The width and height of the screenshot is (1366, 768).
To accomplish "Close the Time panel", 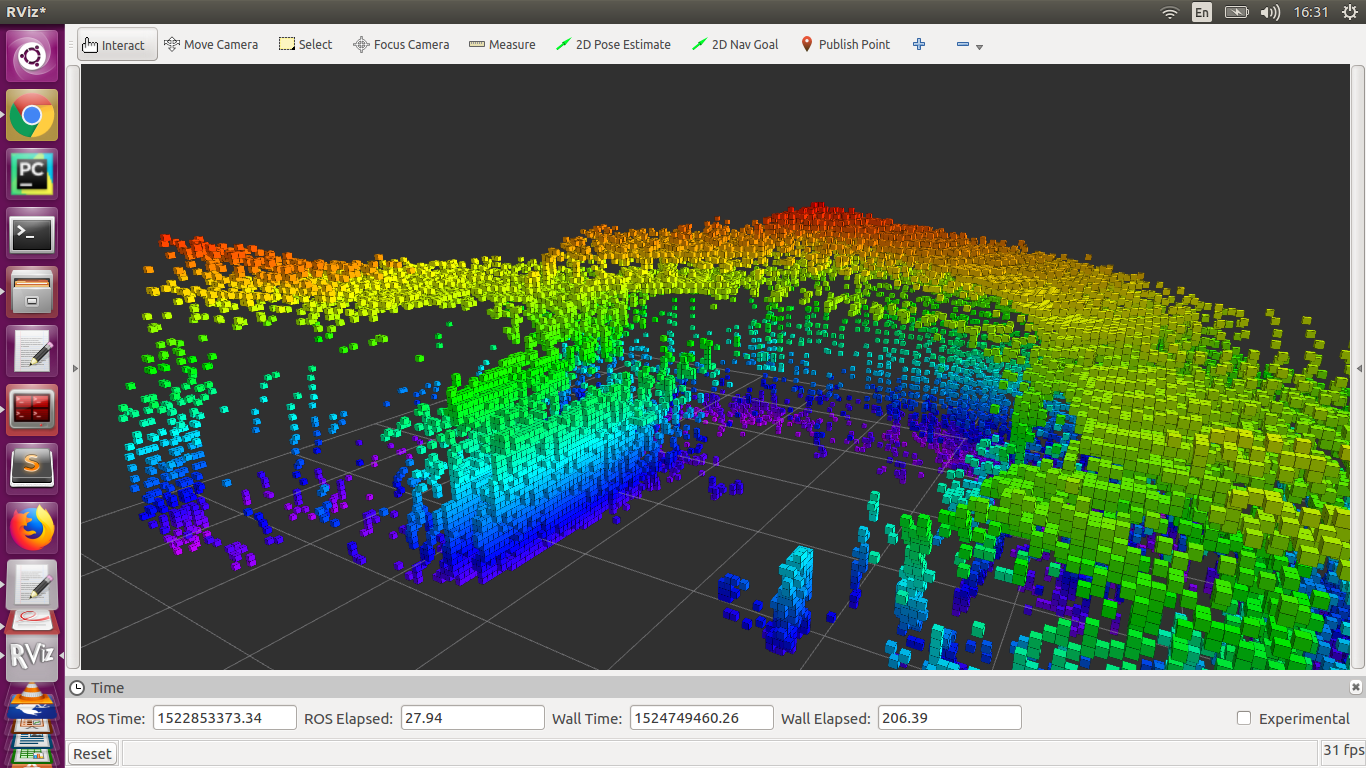I will (1356, 687).
